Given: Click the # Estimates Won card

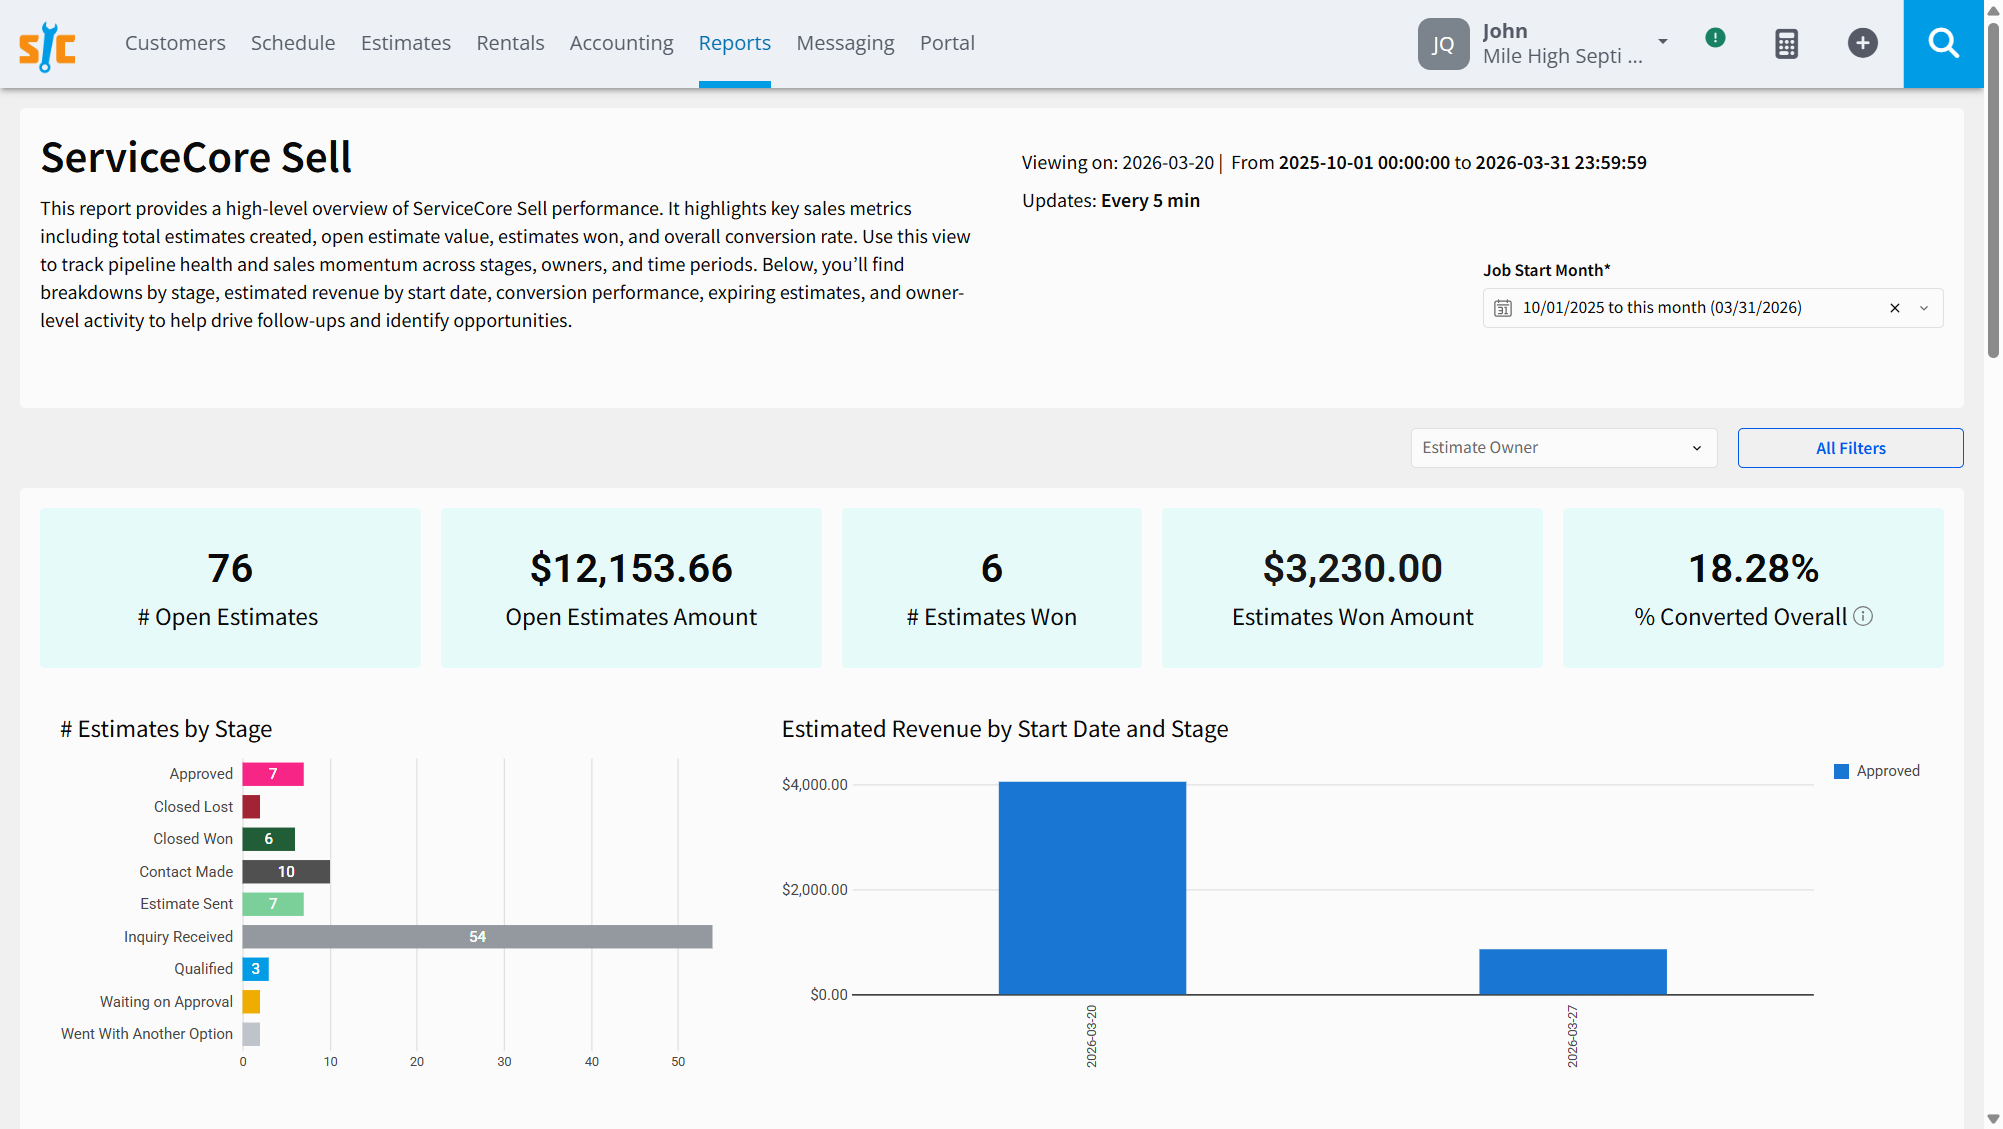Looking at the screenshot, I should coord(991,588).
